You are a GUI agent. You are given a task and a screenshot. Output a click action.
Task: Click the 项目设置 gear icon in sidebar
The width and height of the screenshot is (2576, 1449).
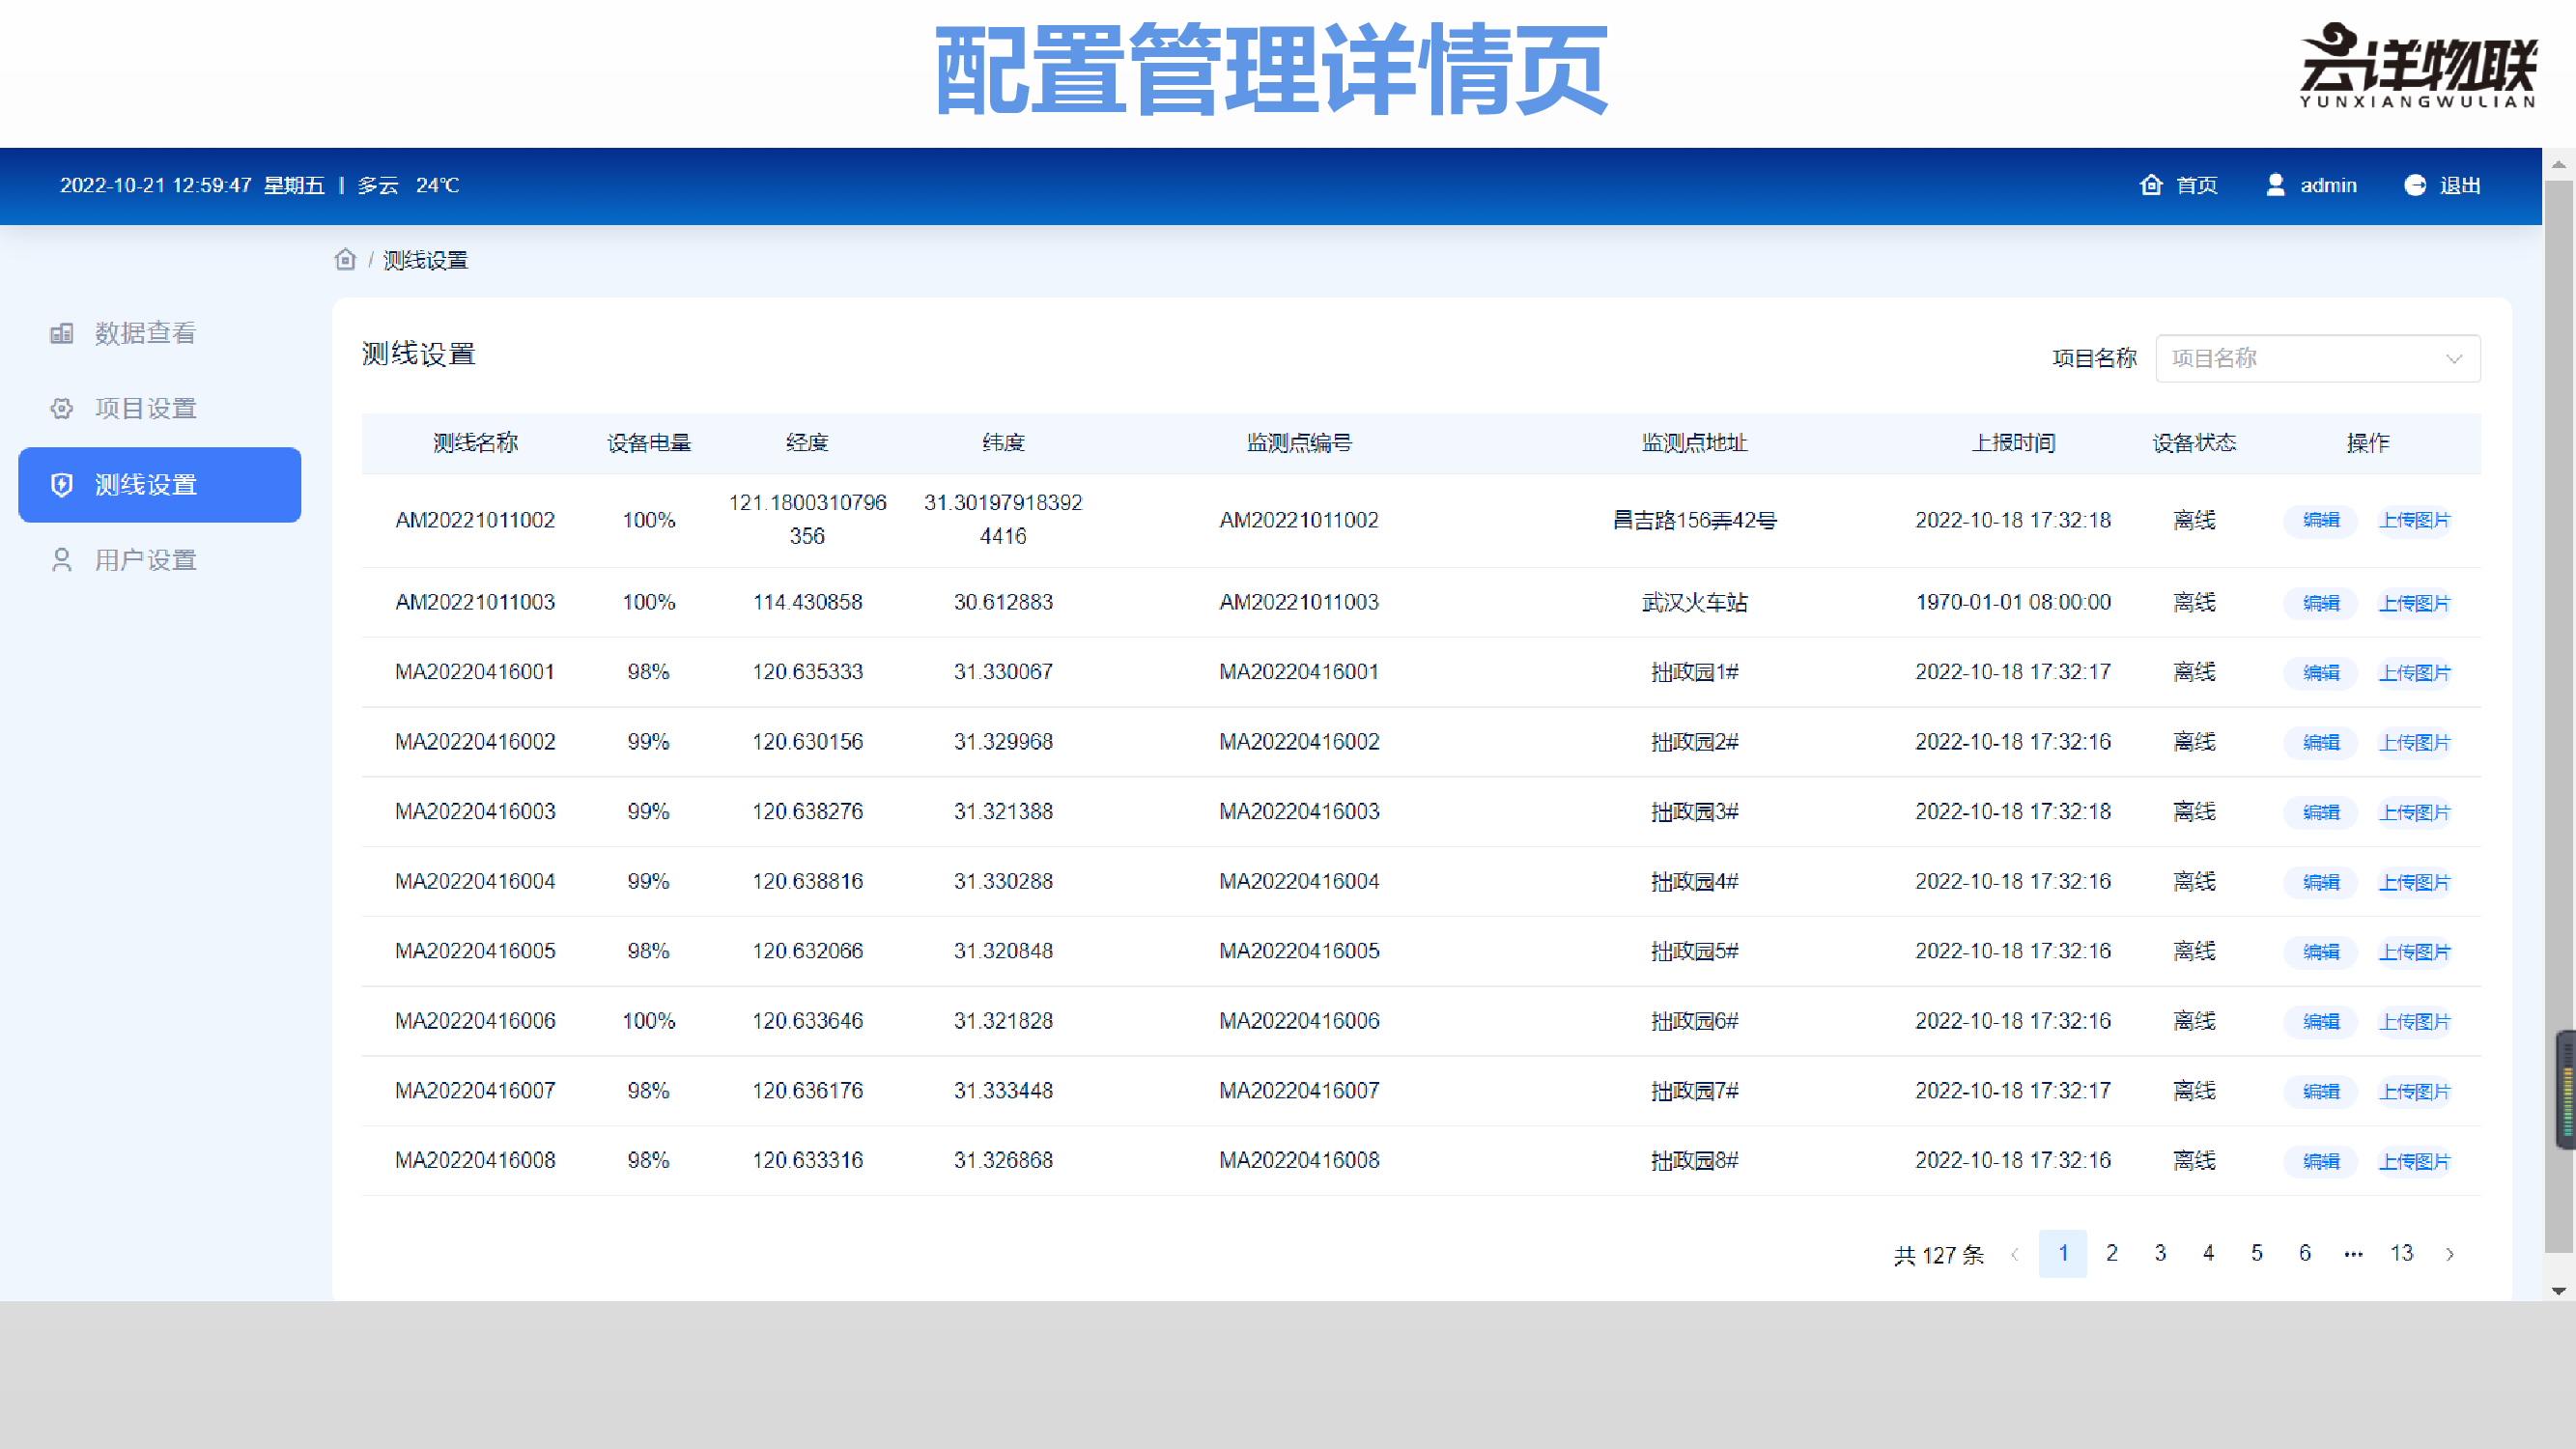(62, 409)
